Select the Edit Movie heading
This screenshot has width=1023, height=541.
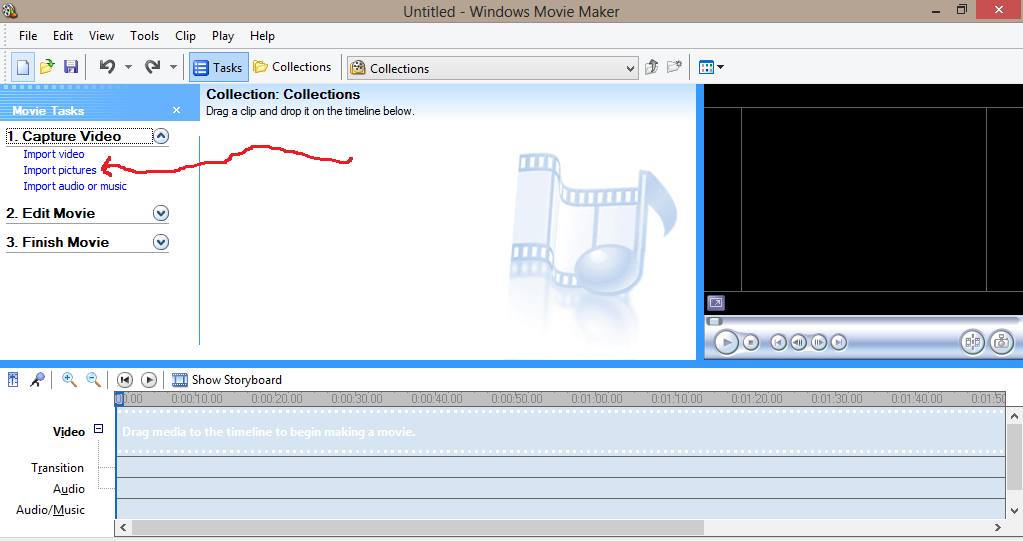[51, 213]
